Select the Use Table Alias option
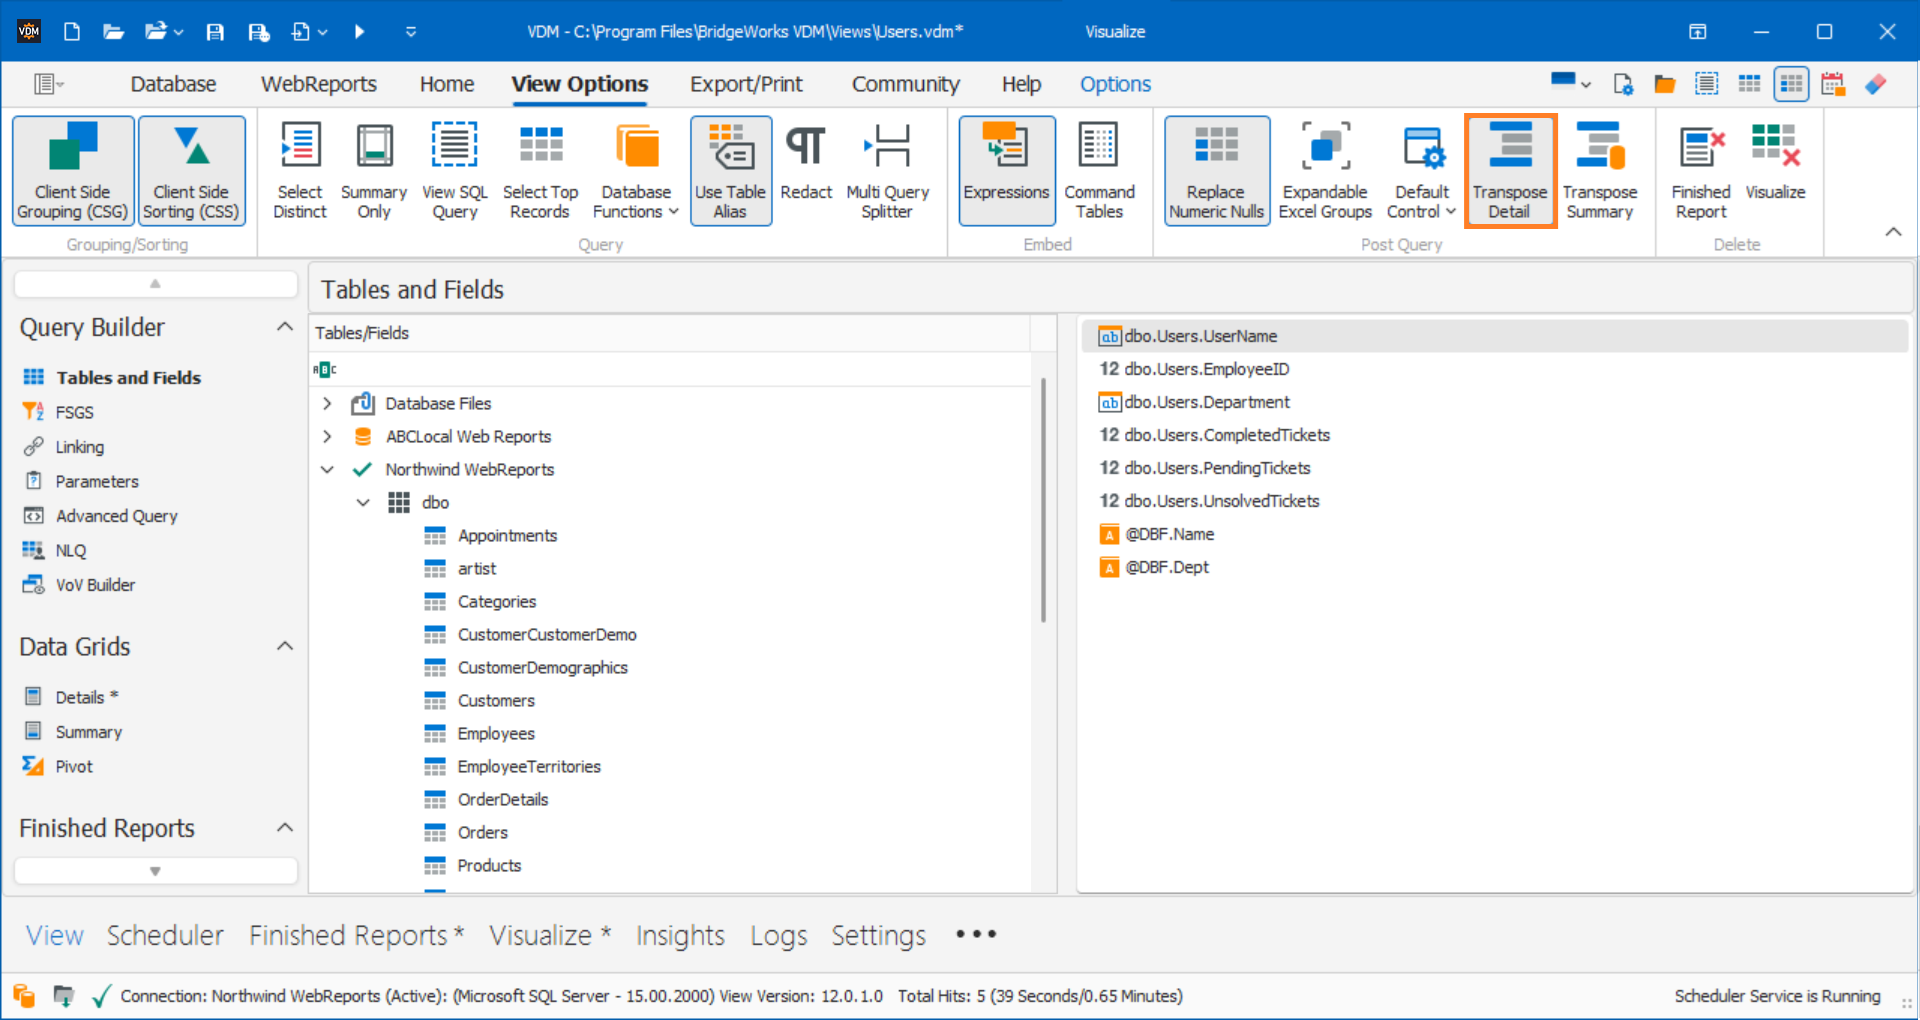This screenshot has width=1920, height=1020. (730, 170)
